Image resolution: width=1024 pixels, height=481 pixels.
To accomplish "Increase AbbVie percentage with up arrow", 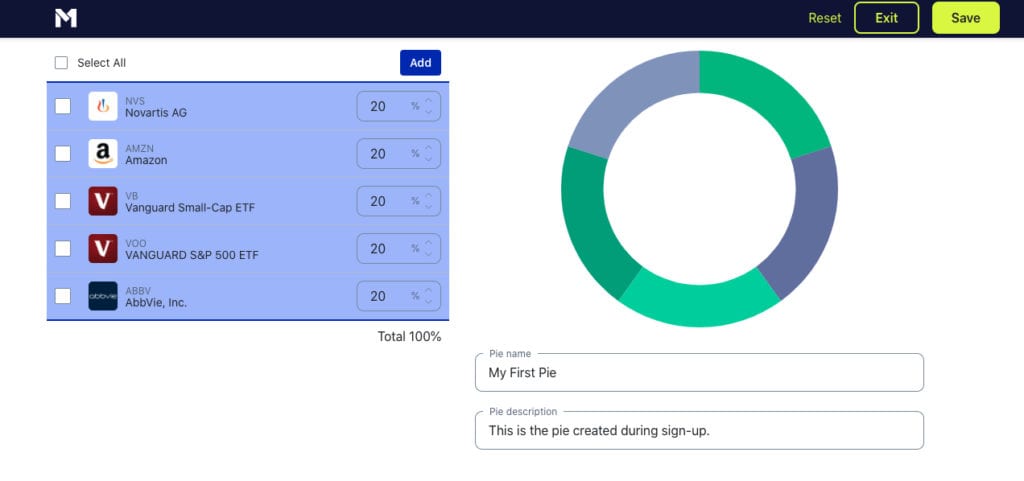I will (x=428, y=291).
